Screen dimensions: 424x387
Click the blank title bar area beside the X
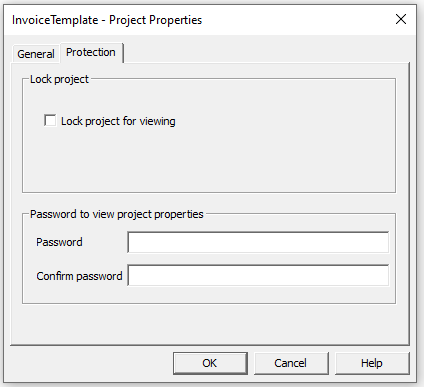tap(297, 19)
